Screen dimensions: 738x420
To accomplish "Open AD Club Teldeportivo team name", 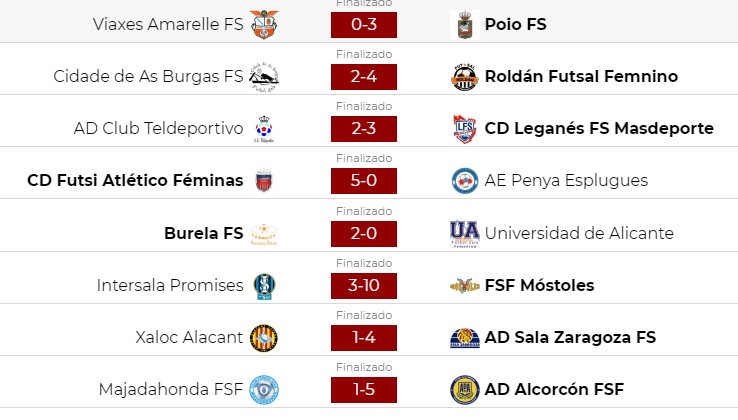I will pyautogui.click(x=159, y=128).
